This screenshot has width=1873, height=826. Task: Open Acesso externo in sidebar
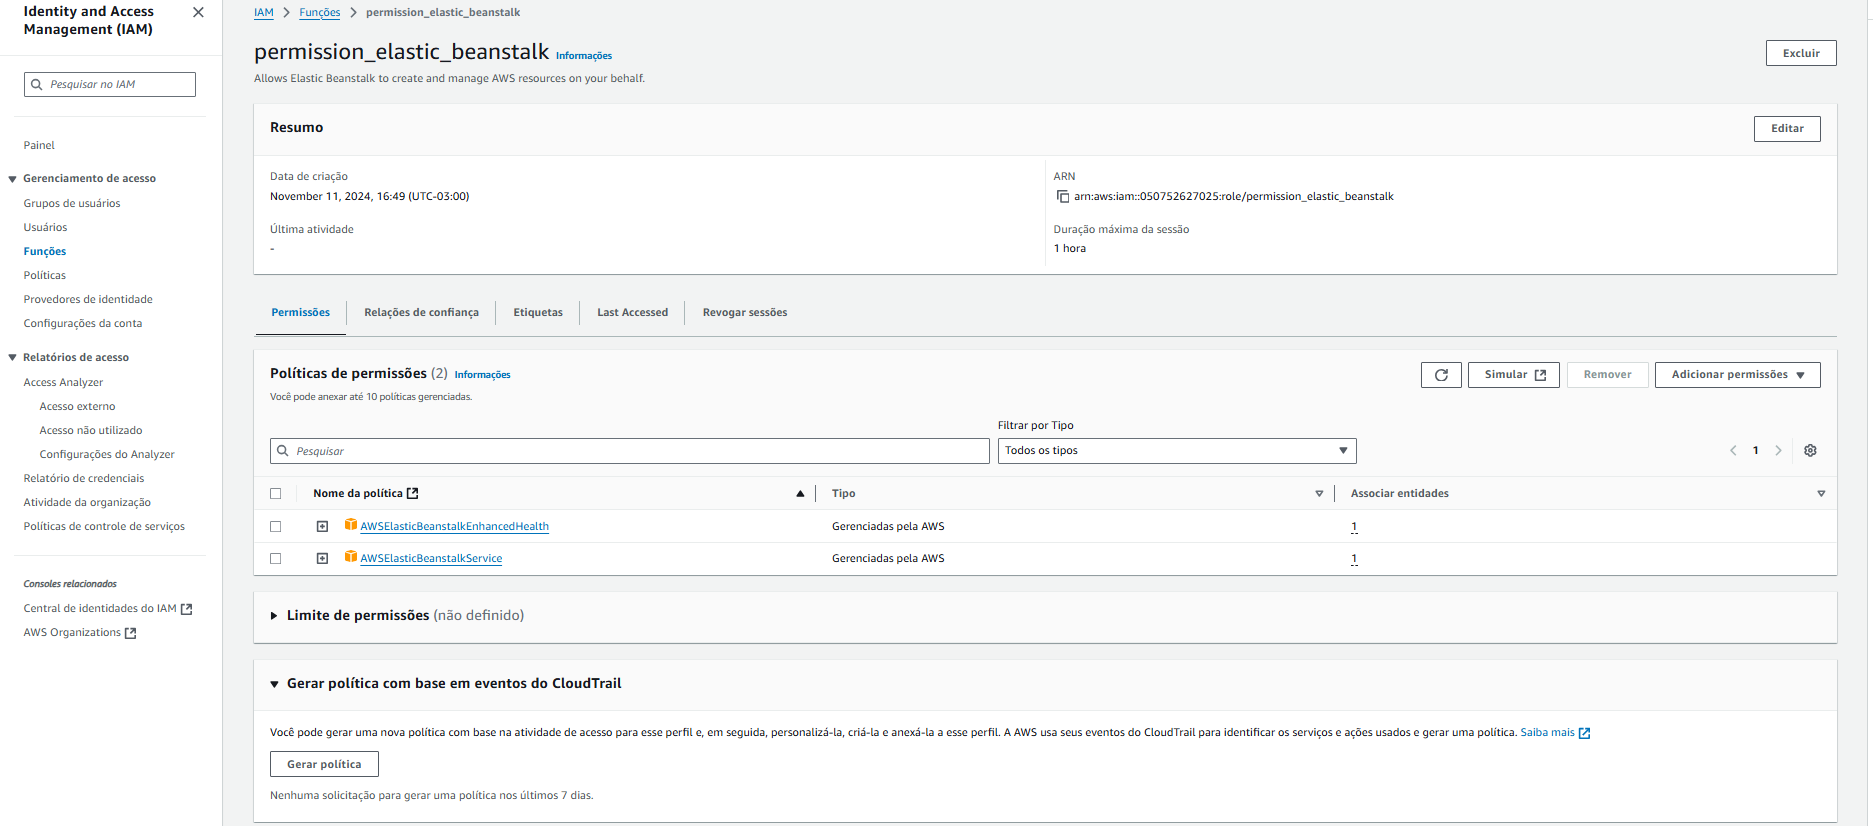click(77, 407)
